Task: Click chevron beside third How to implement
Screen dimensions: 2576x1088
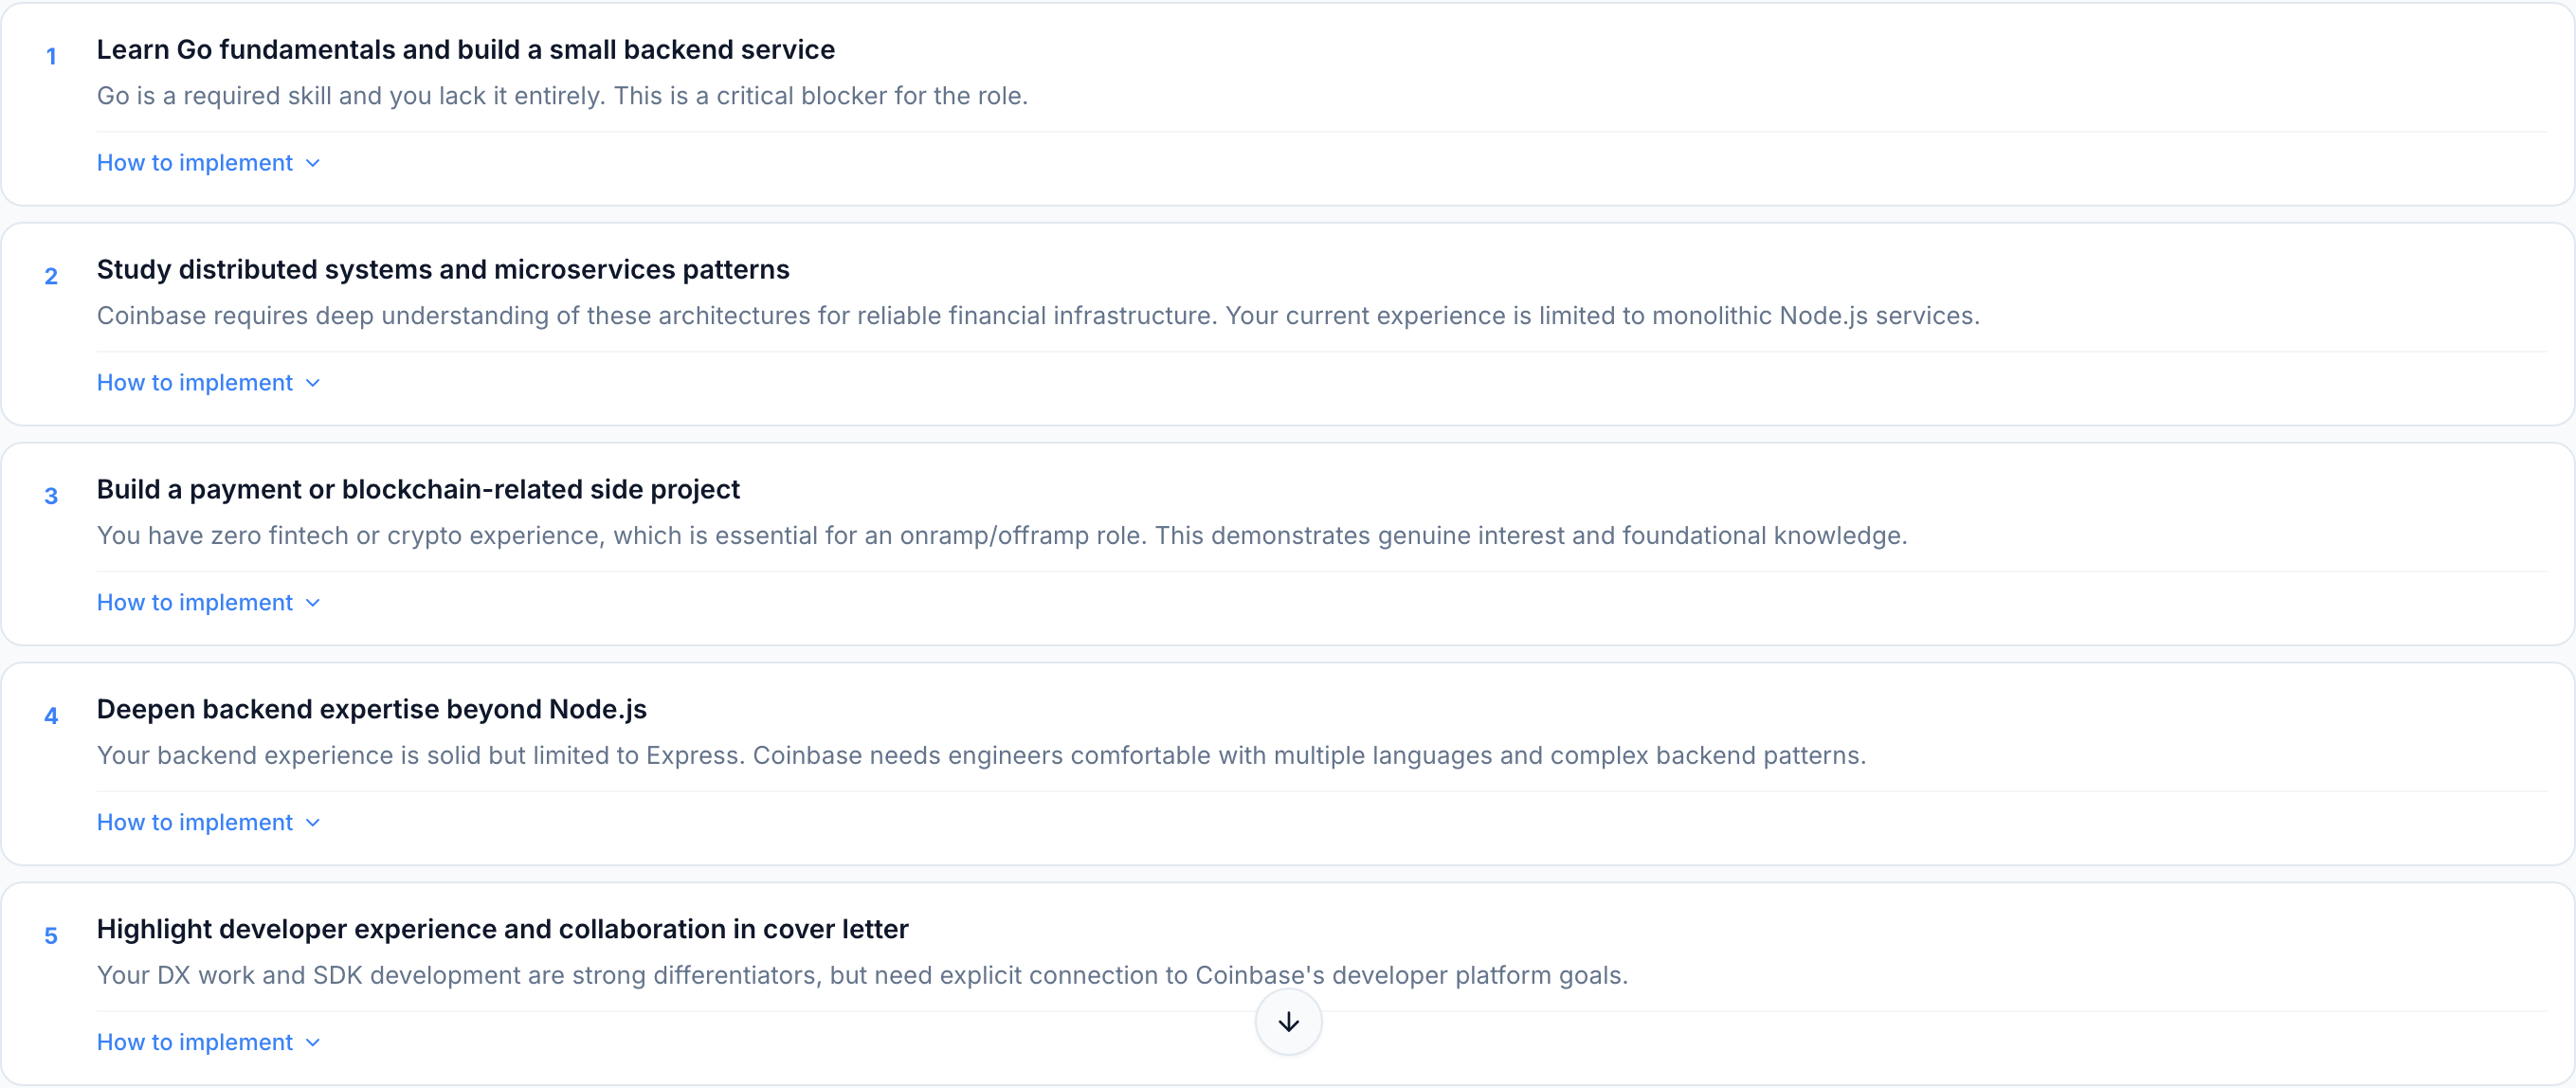Action: point(313,603)
